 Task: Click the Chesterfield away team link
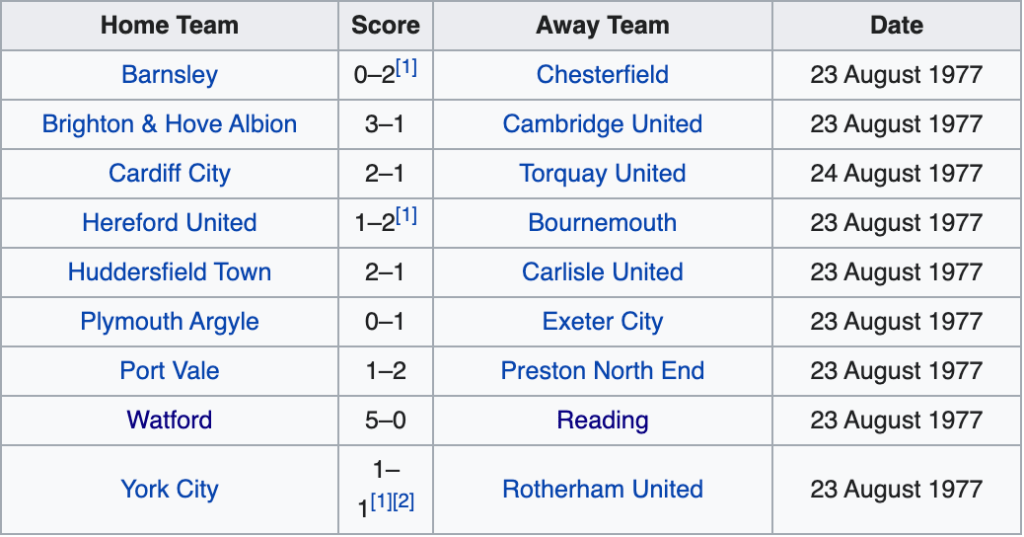pyautogui.click(x=602, y=75)
